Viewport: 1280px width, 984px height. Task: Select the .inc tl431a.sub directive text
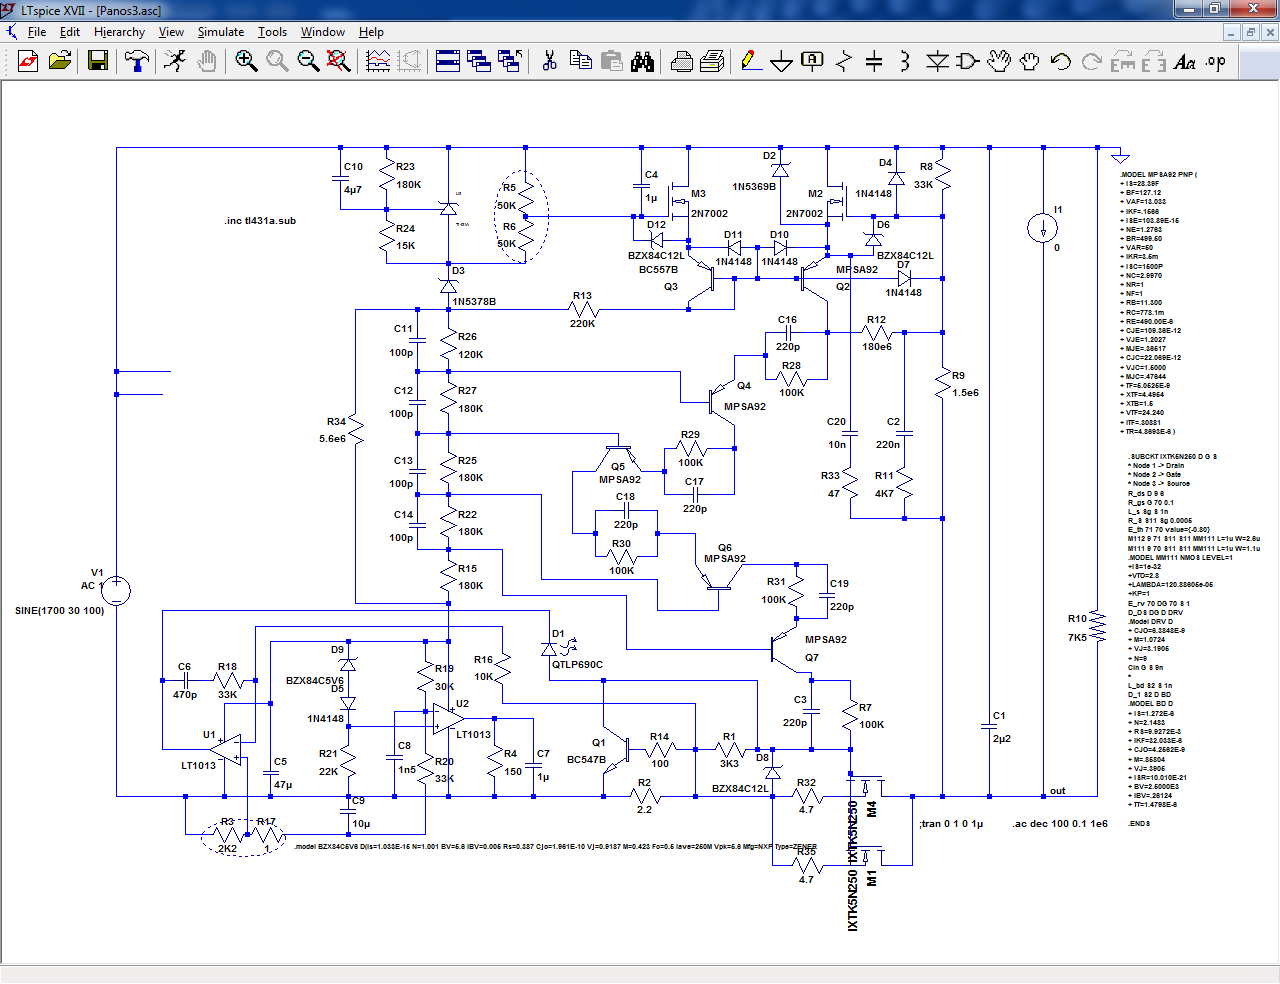coord(260,221)
